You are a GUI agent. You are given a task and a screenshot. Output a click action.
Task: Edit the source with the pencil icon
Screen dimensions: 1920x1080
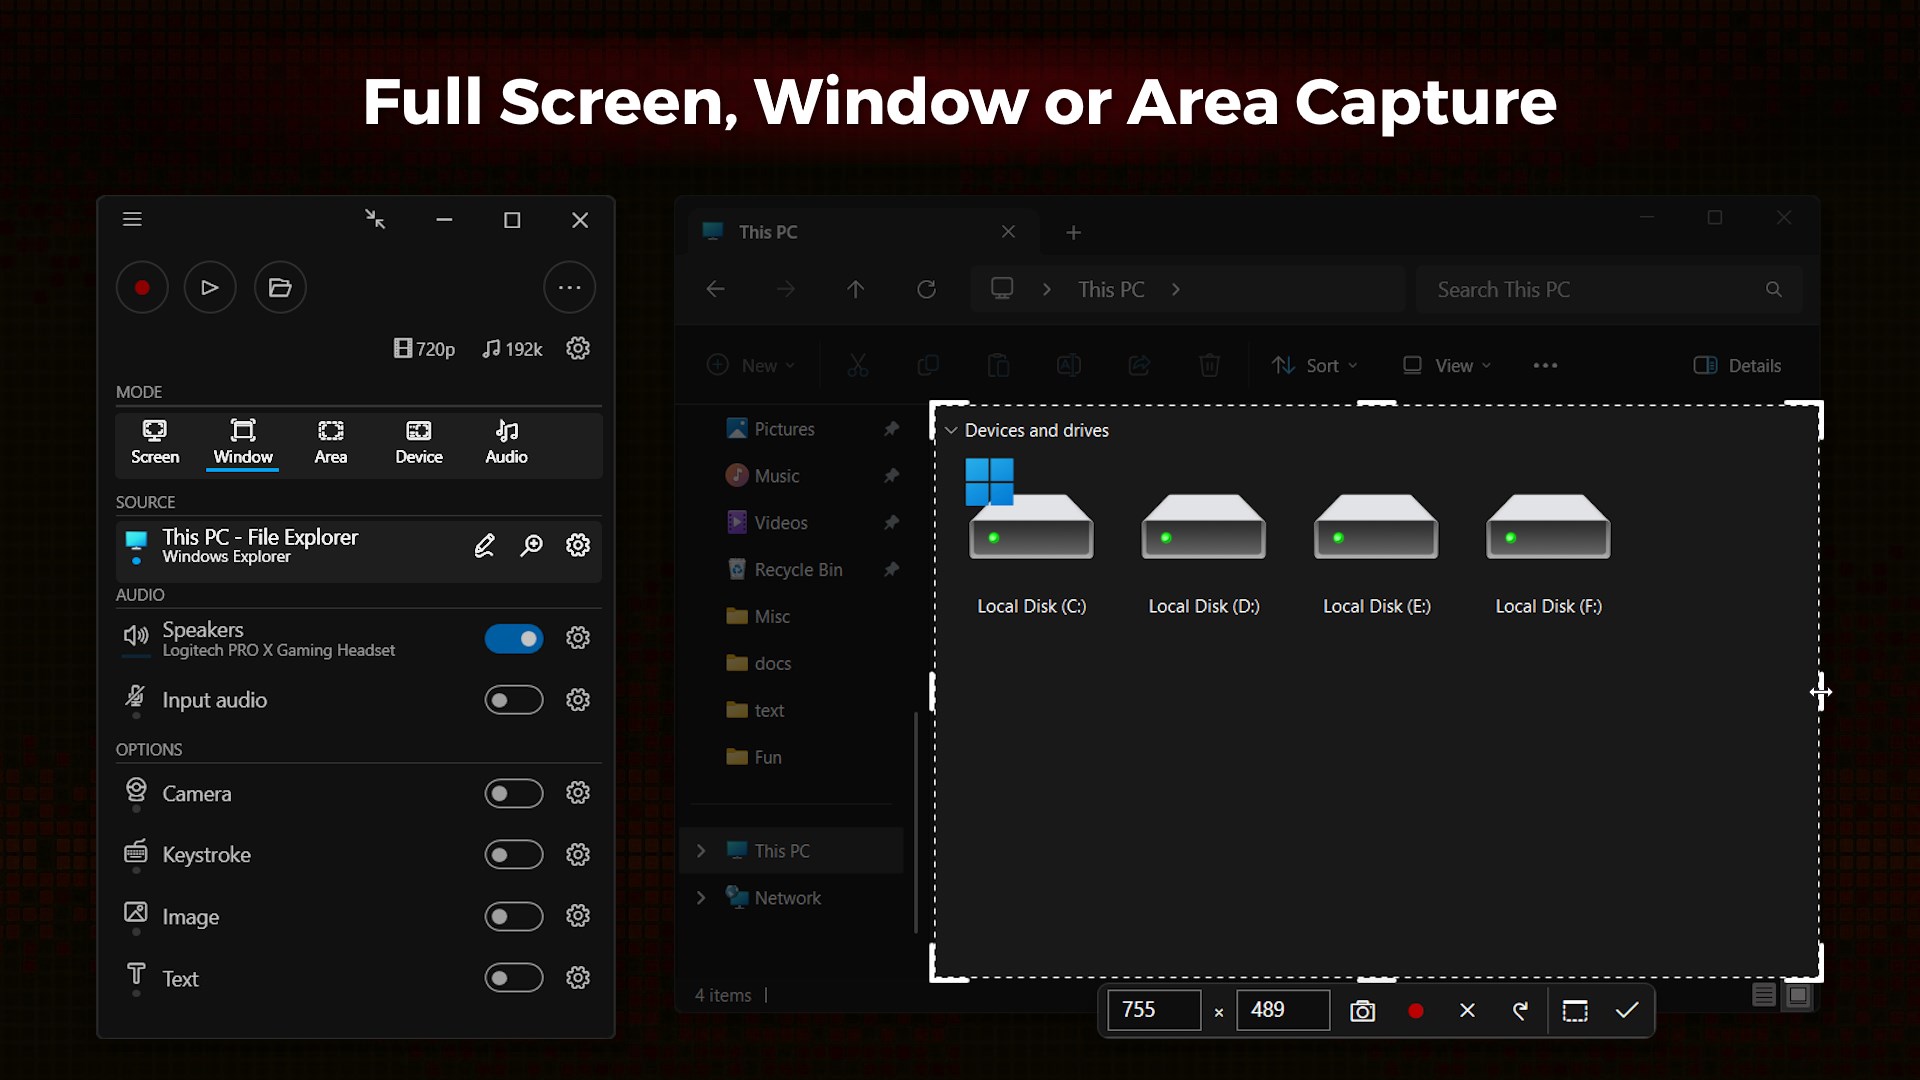484,546
